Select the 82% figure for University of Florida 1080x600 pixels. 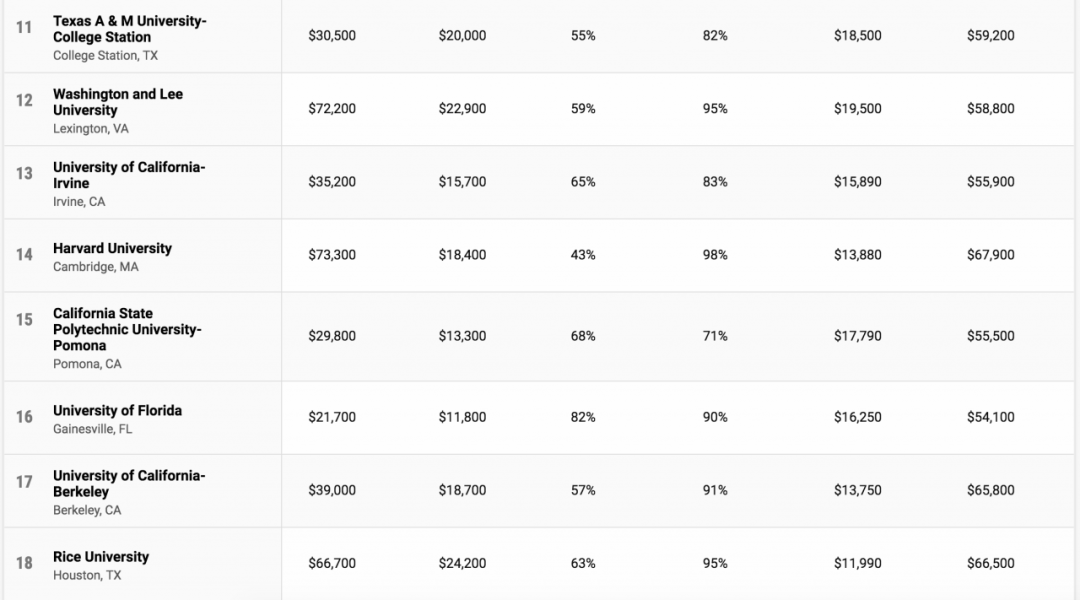(x=583, y=417)
